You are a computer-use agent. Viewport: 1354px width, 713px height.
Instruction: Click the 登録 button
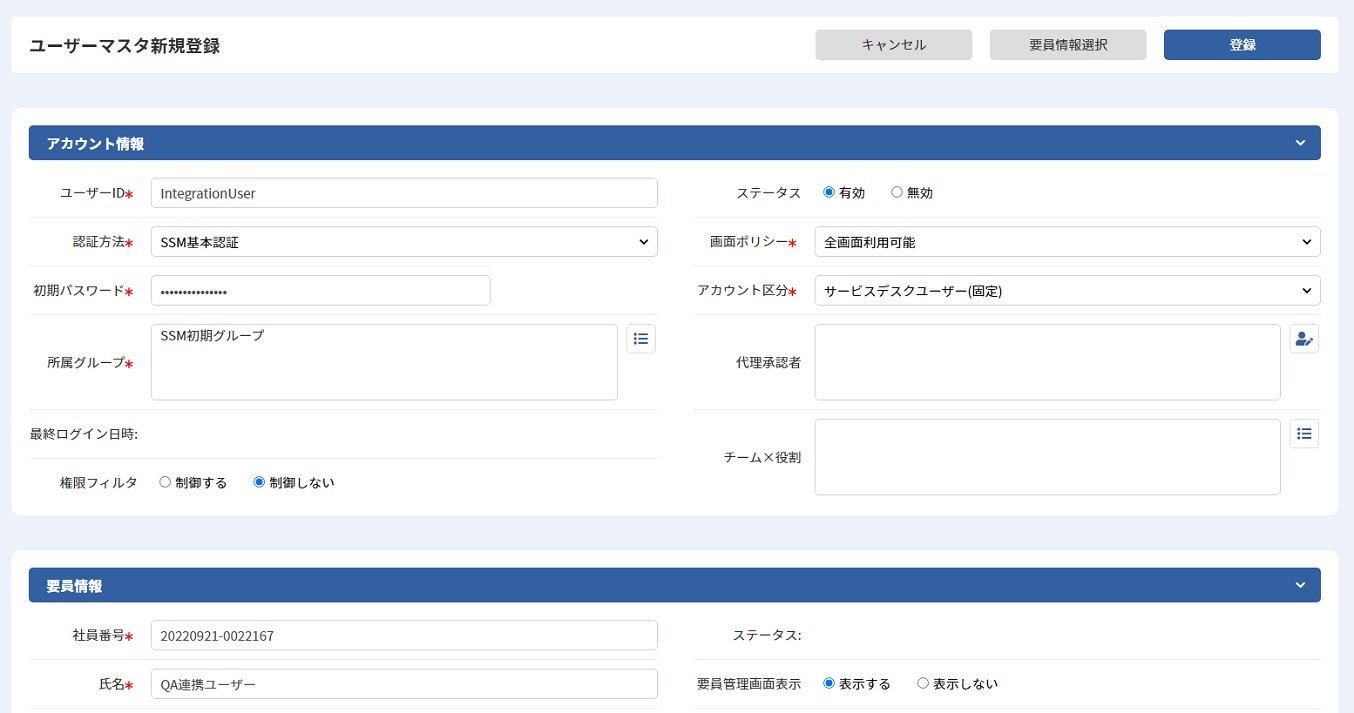click(1242, 45)
